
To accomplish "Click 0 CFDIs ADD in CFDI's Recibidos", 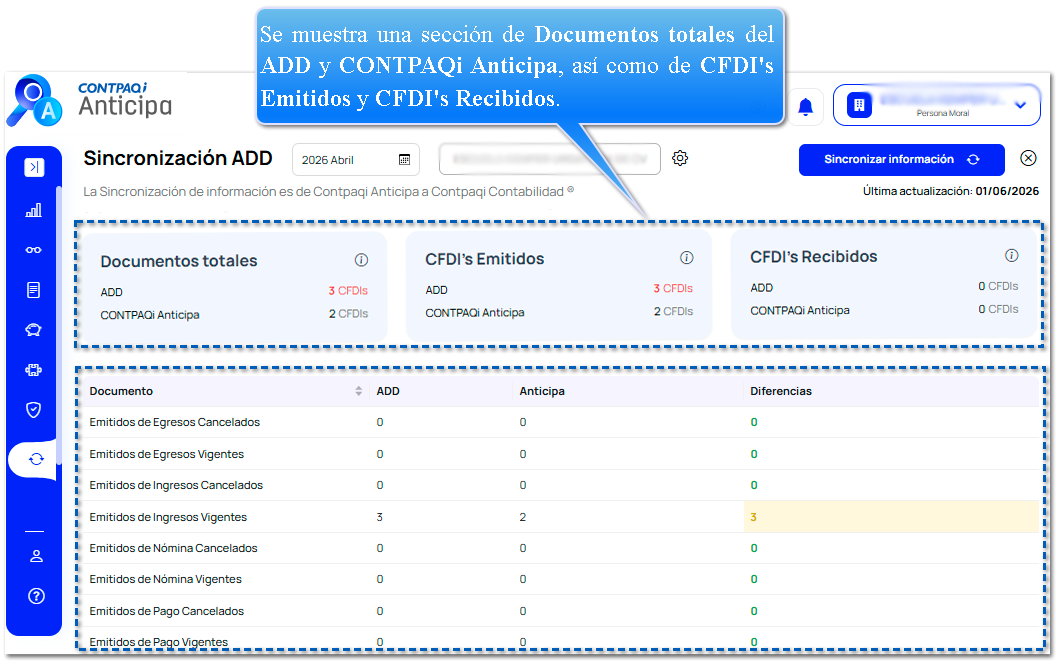I will click(998, 286).
